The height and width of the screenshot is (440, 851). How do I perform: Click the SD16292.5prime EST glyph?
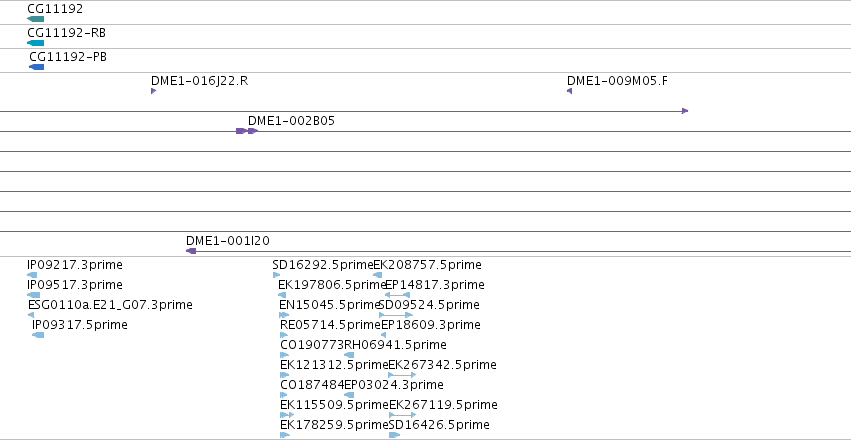tap(276, 275)
